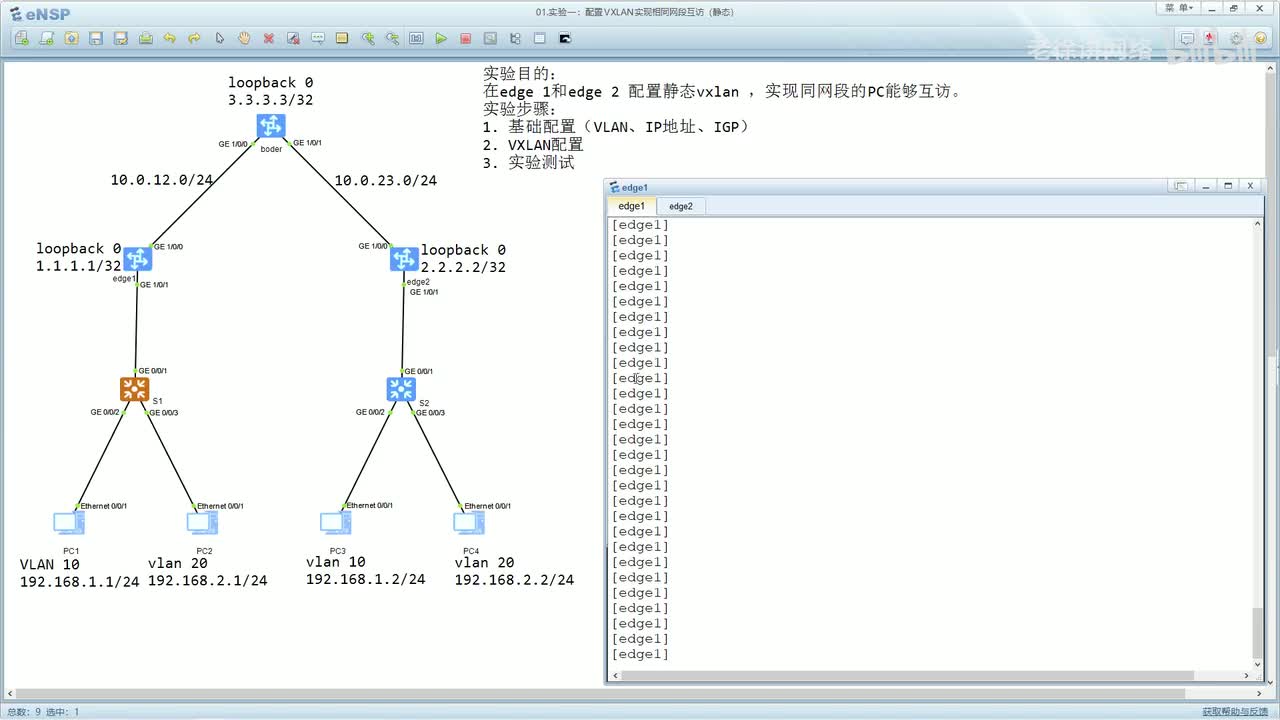The width and height of the screenshot is (1280, 720).
Task: Open the palette tool in toolbar
Action: [x=342, y=39]
